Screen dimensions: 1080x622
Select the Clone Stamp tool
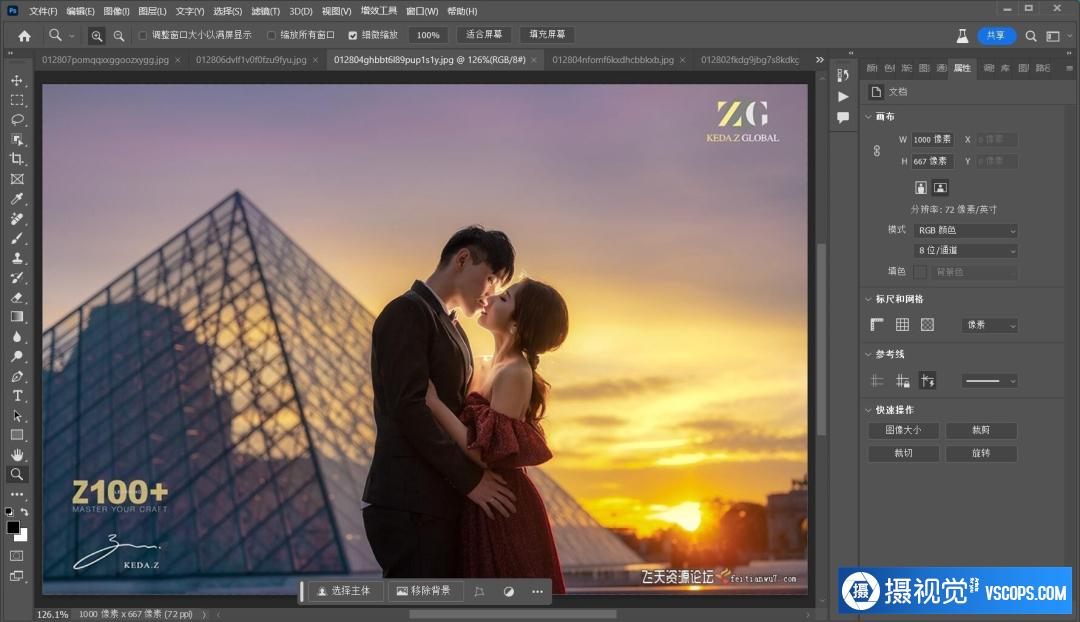click(17, 258)
